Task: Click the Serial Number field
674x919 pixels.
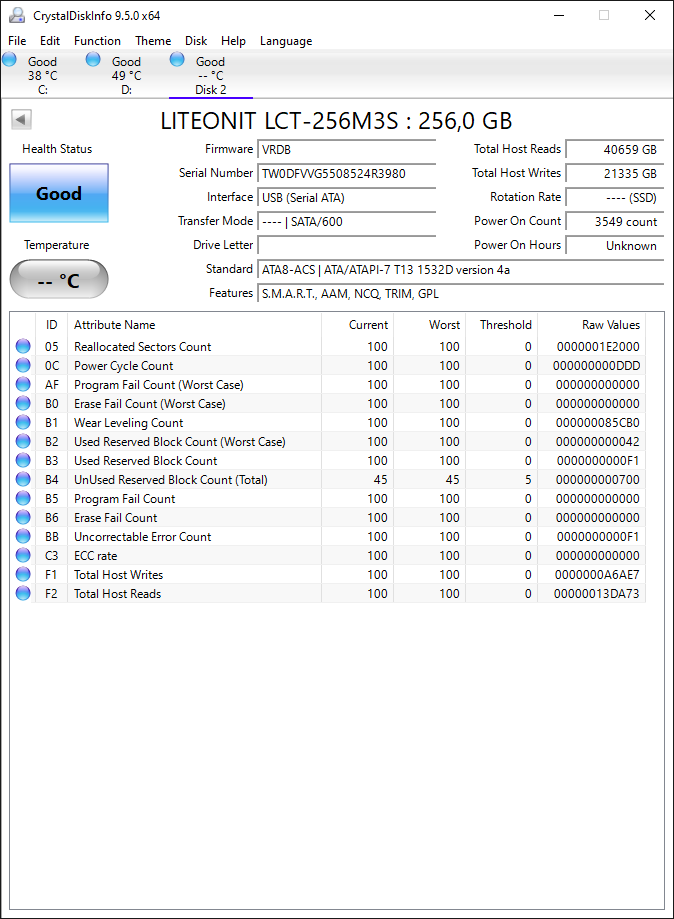Action: 347,173
